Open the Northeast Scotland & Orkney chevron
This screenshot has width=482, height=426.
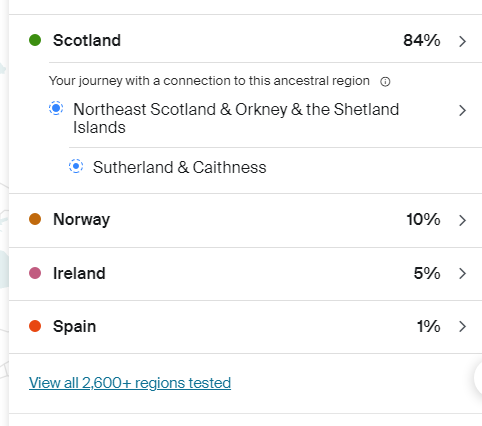[462, 110]
